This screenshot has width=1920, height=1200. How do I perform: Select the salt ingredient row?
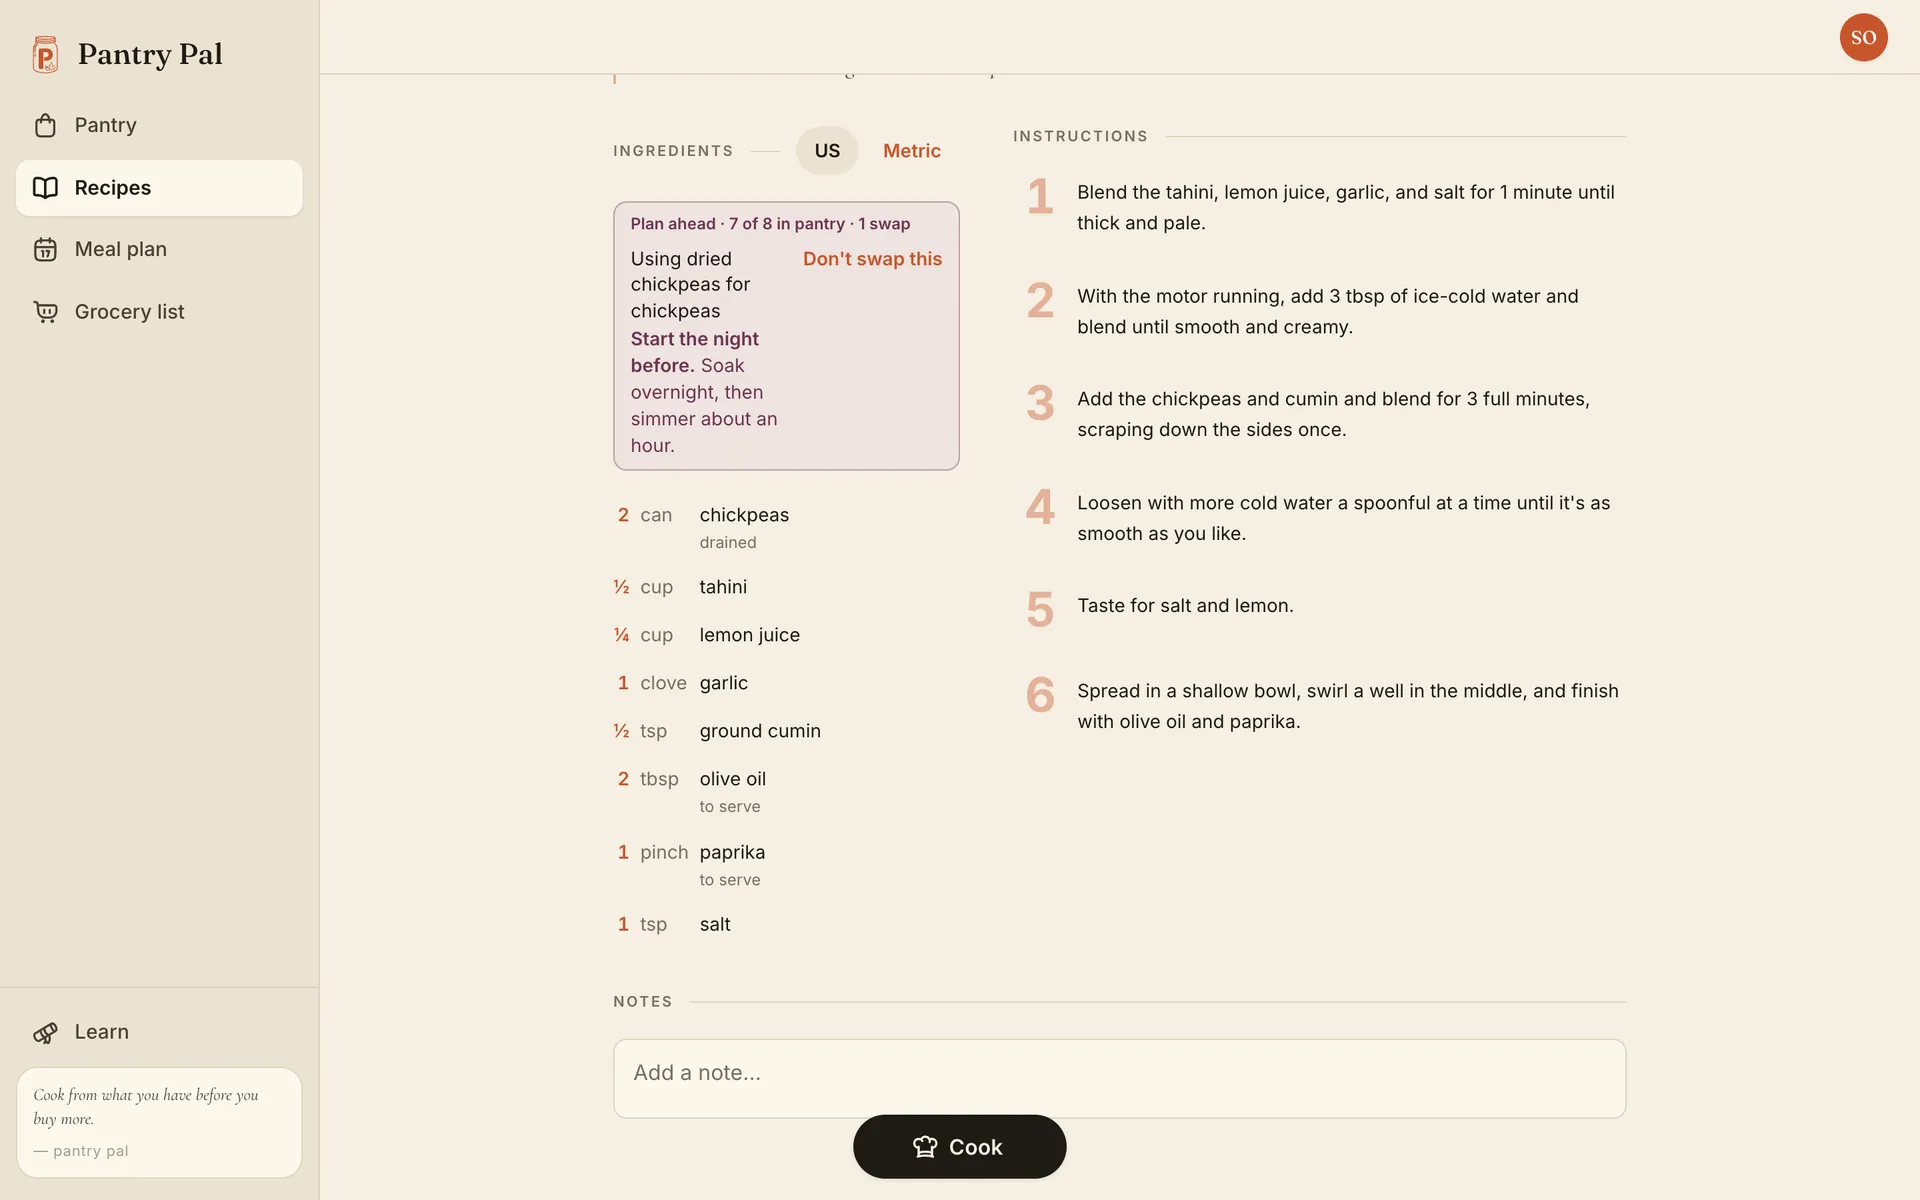(786, 924)
